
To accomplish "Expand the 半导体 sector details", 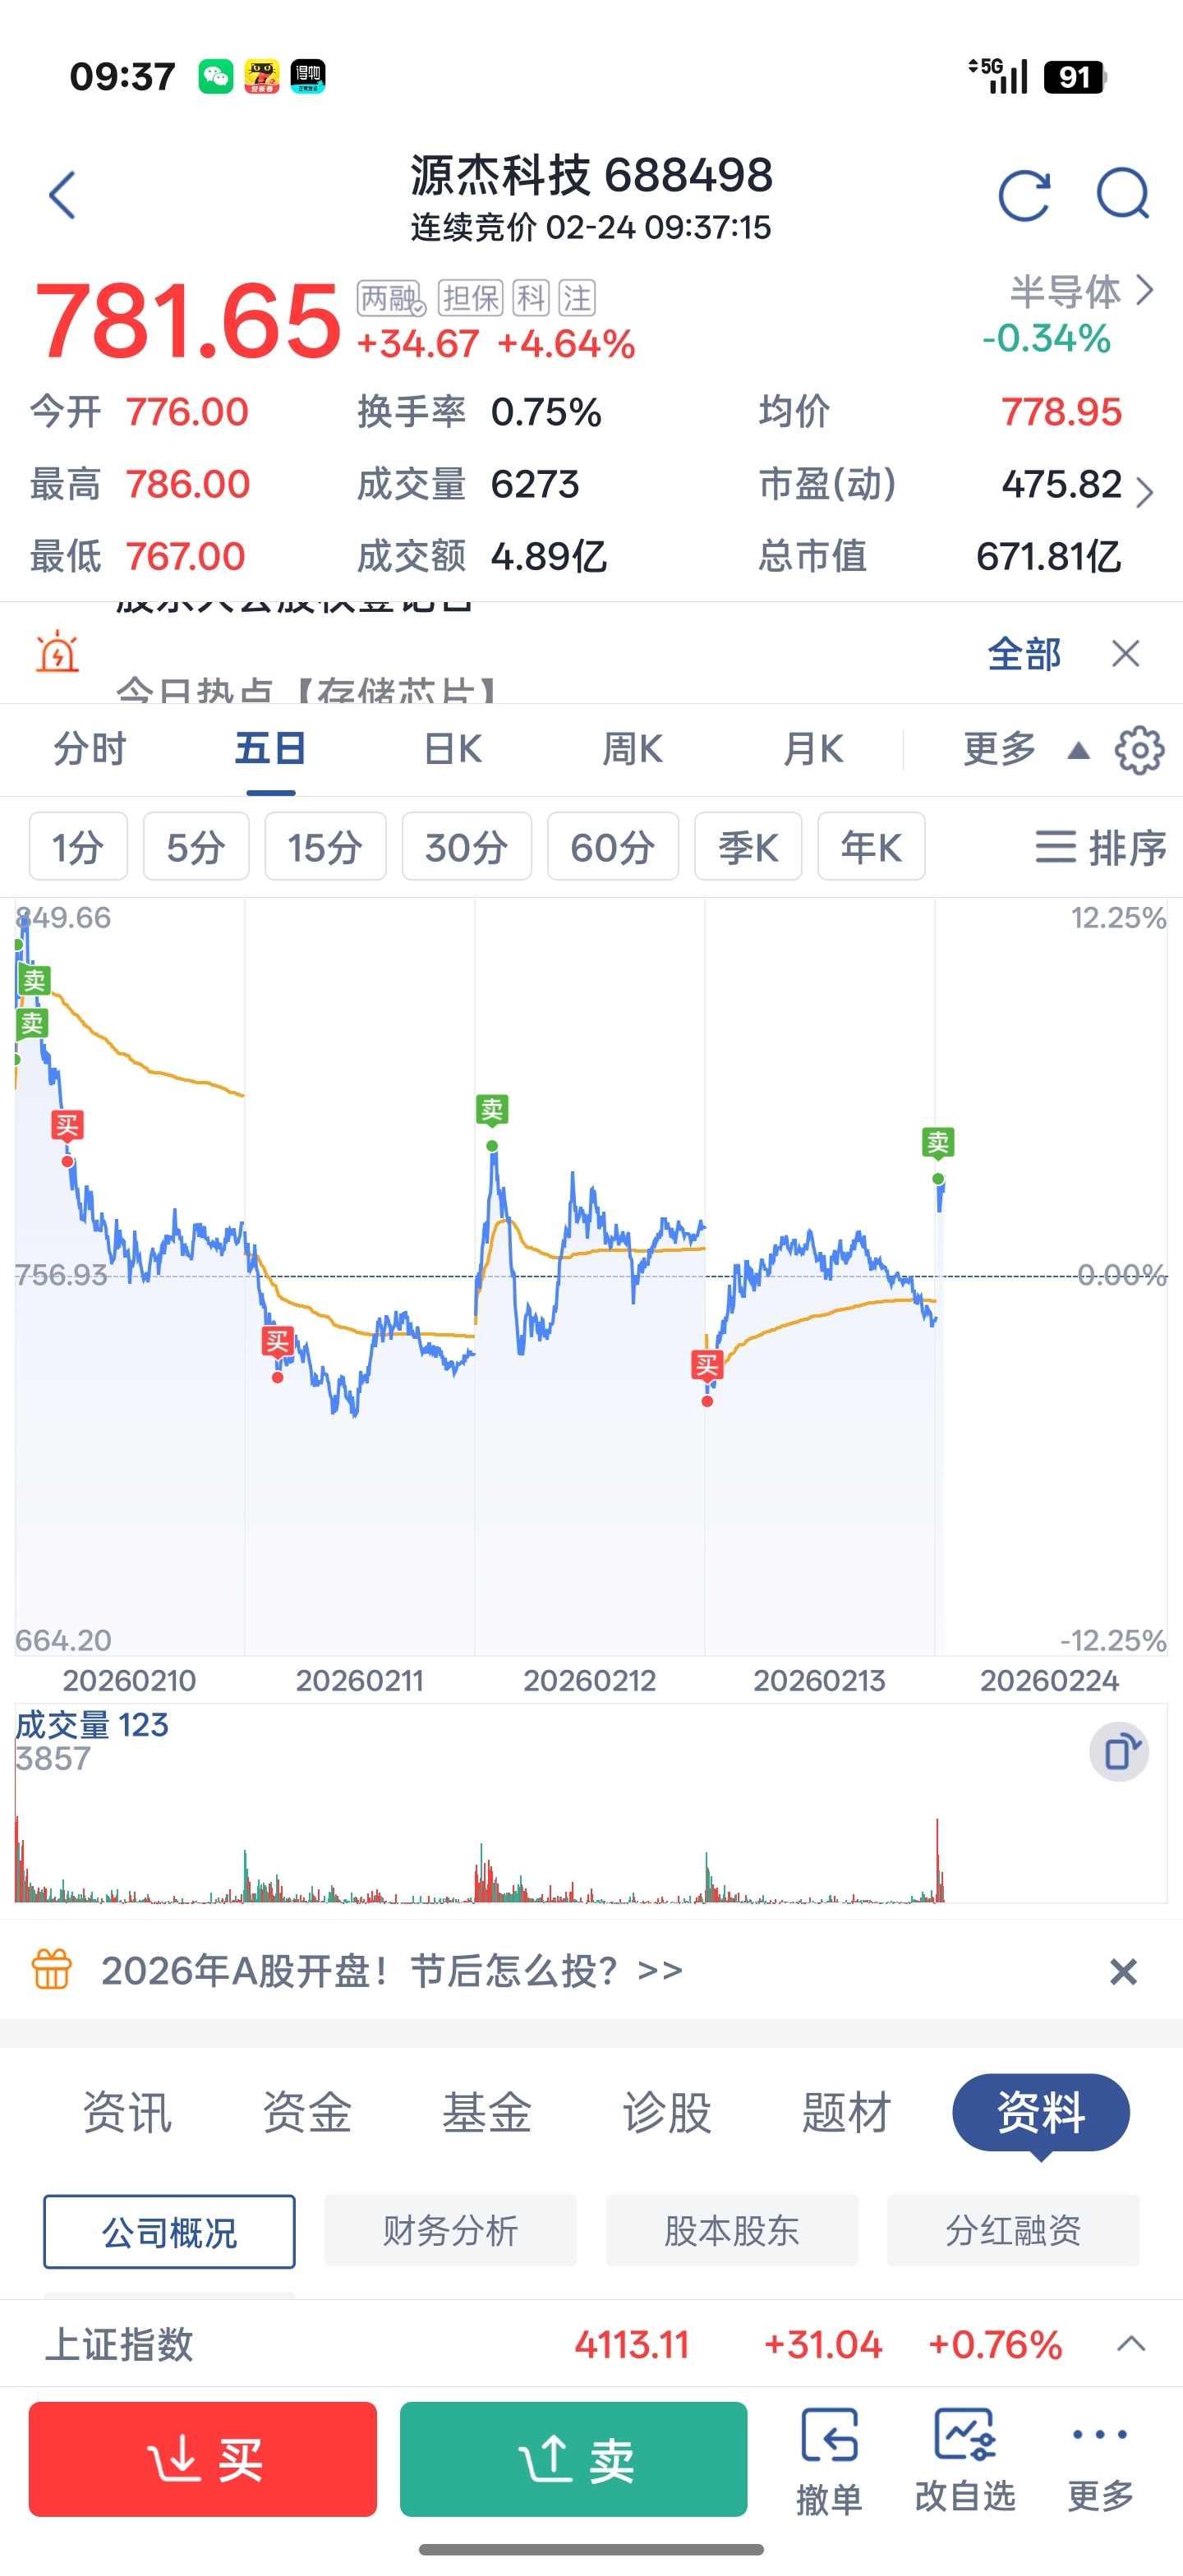I will [1080, 292].
